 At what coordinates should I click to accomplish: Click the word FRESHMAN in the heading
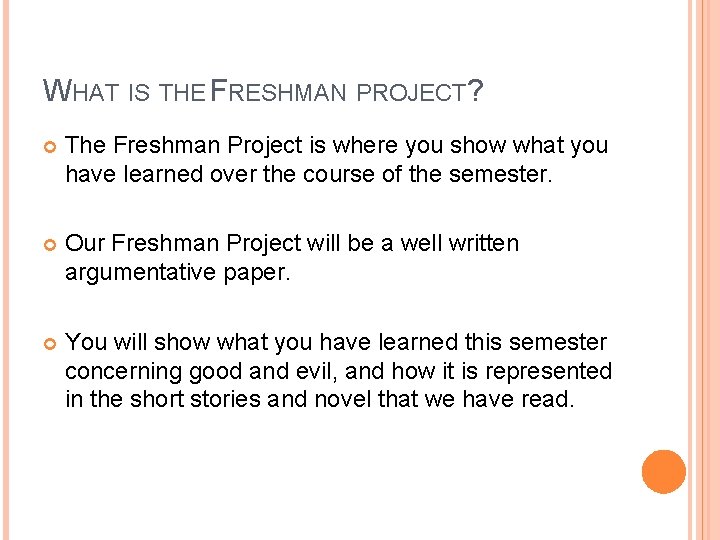(277, 93)
